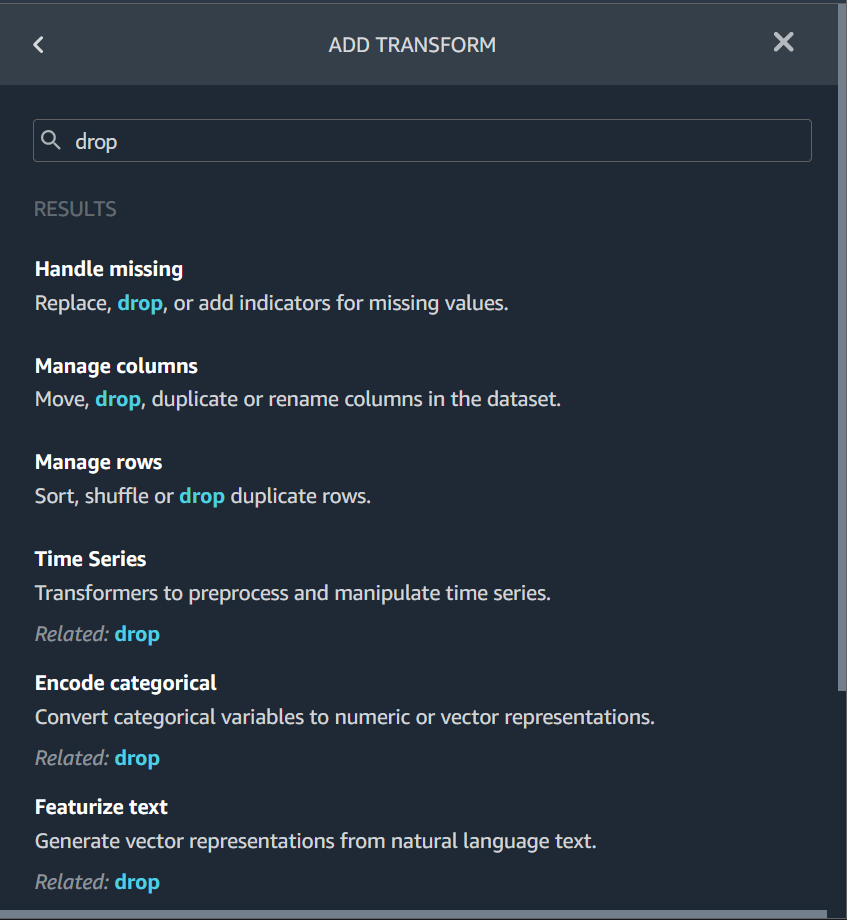
Task: Click the drop link under Manage rows
Action: point(201,495)
